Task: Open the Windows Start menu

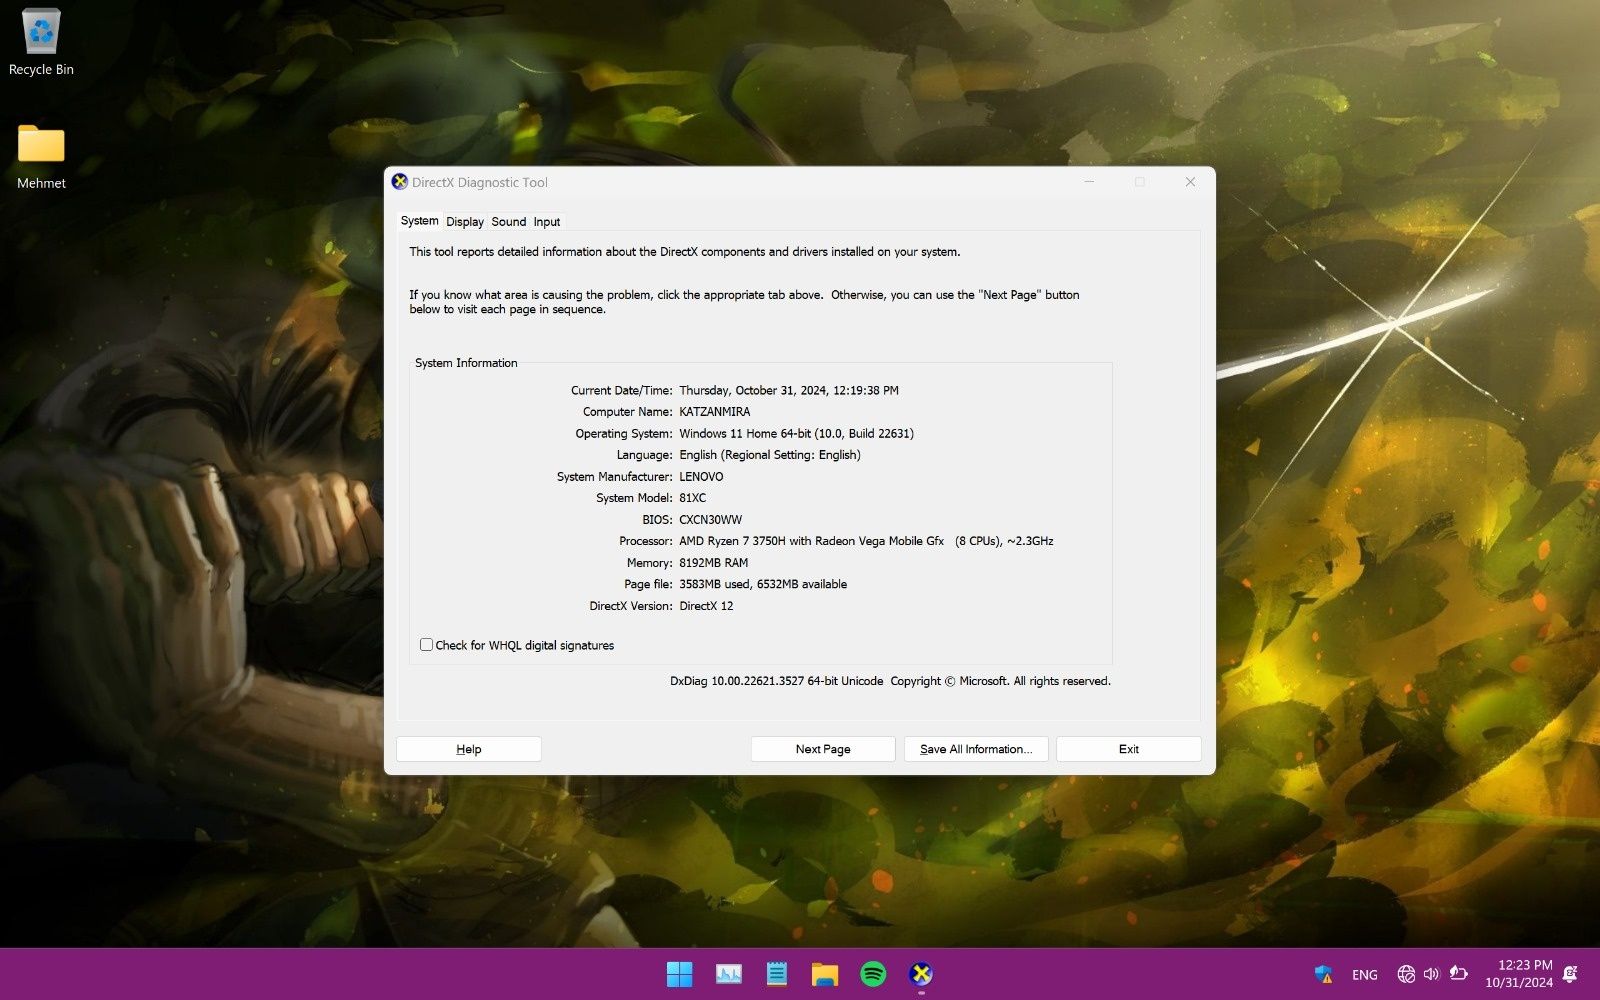Action: (x=679, y=974)
